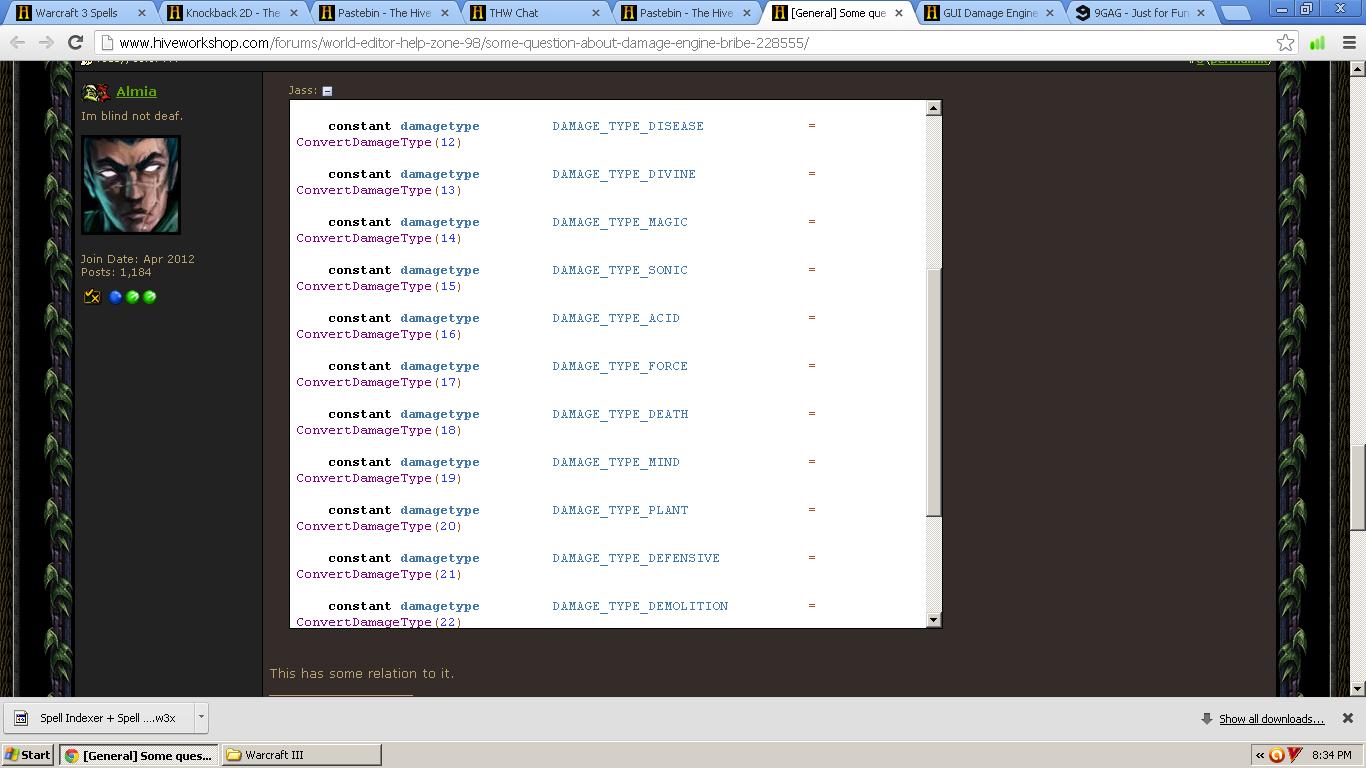
Task: Close the downloads bar
Action: (1347, 718)
